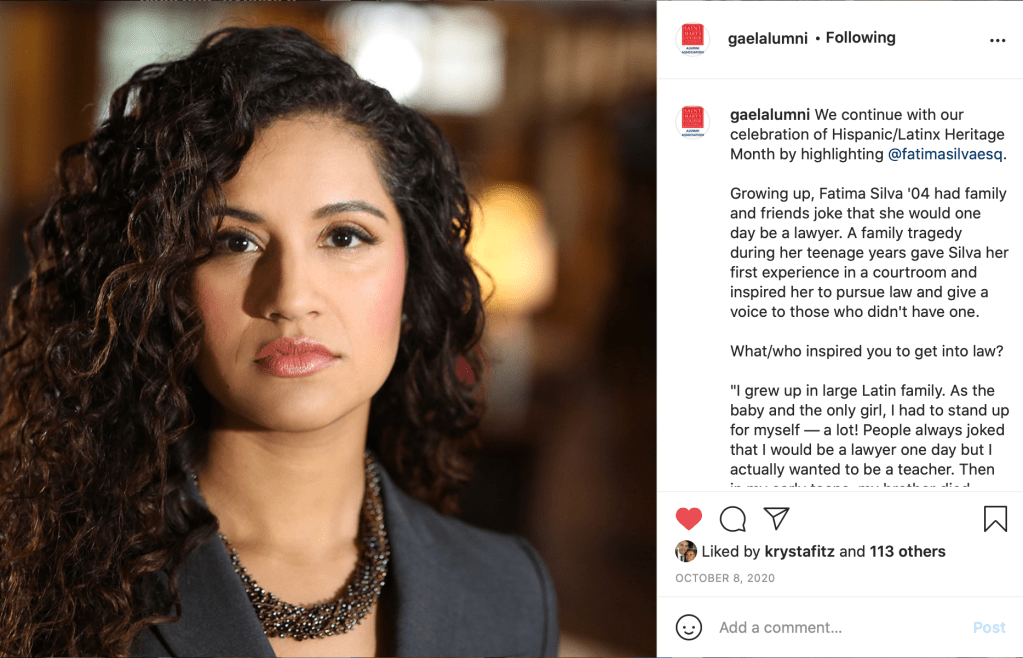Open the three-dot more options menu

[x=997, y=40]
